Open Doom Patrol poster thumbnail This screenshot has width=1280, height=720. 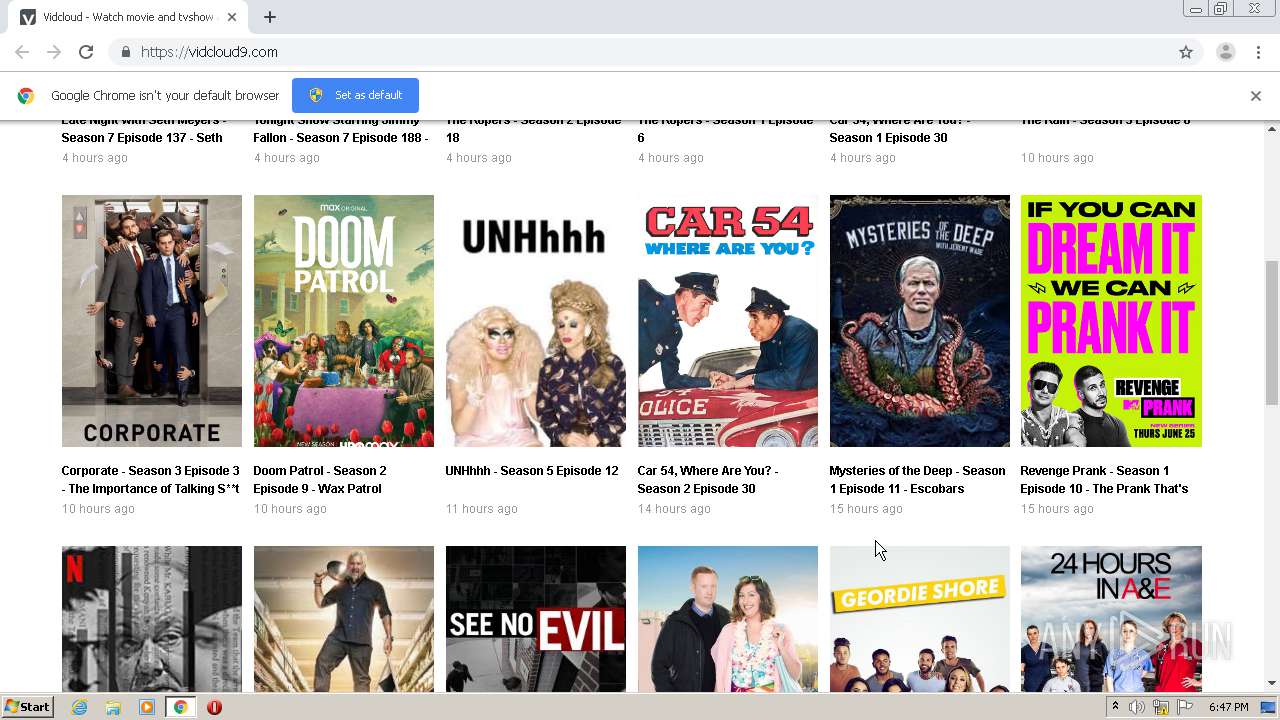click(344, 321)
